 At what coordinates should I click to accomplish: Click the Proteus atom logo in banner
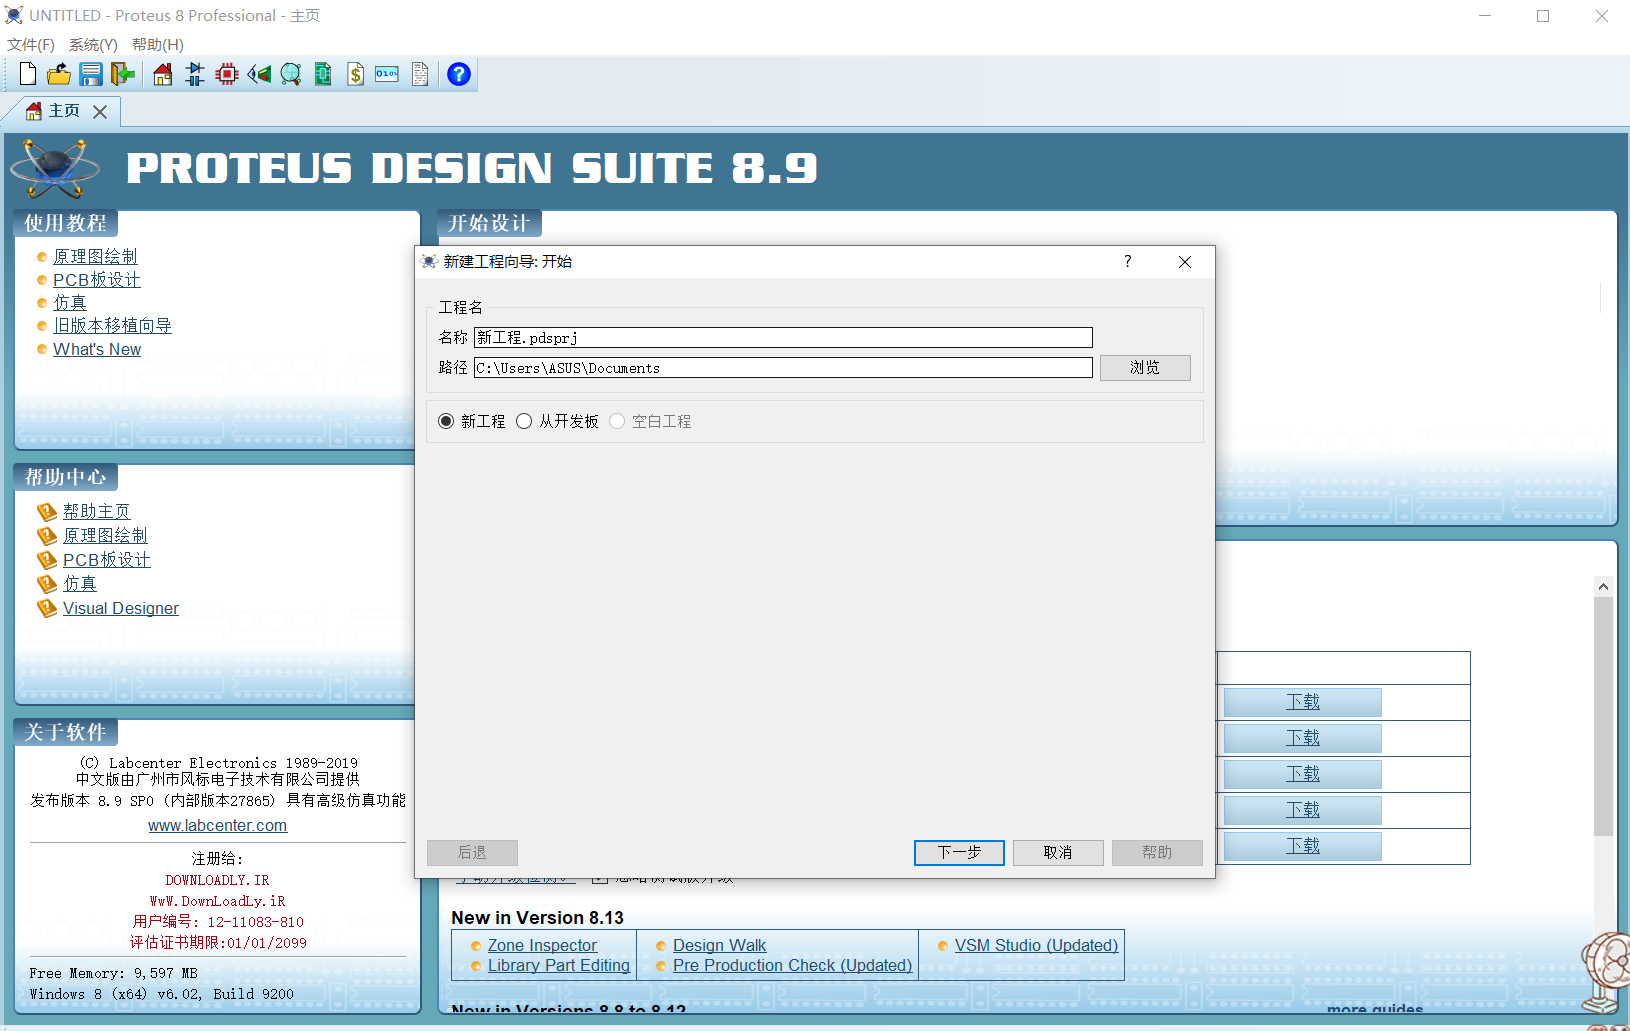pyautogui.click(x=55, y=168)
